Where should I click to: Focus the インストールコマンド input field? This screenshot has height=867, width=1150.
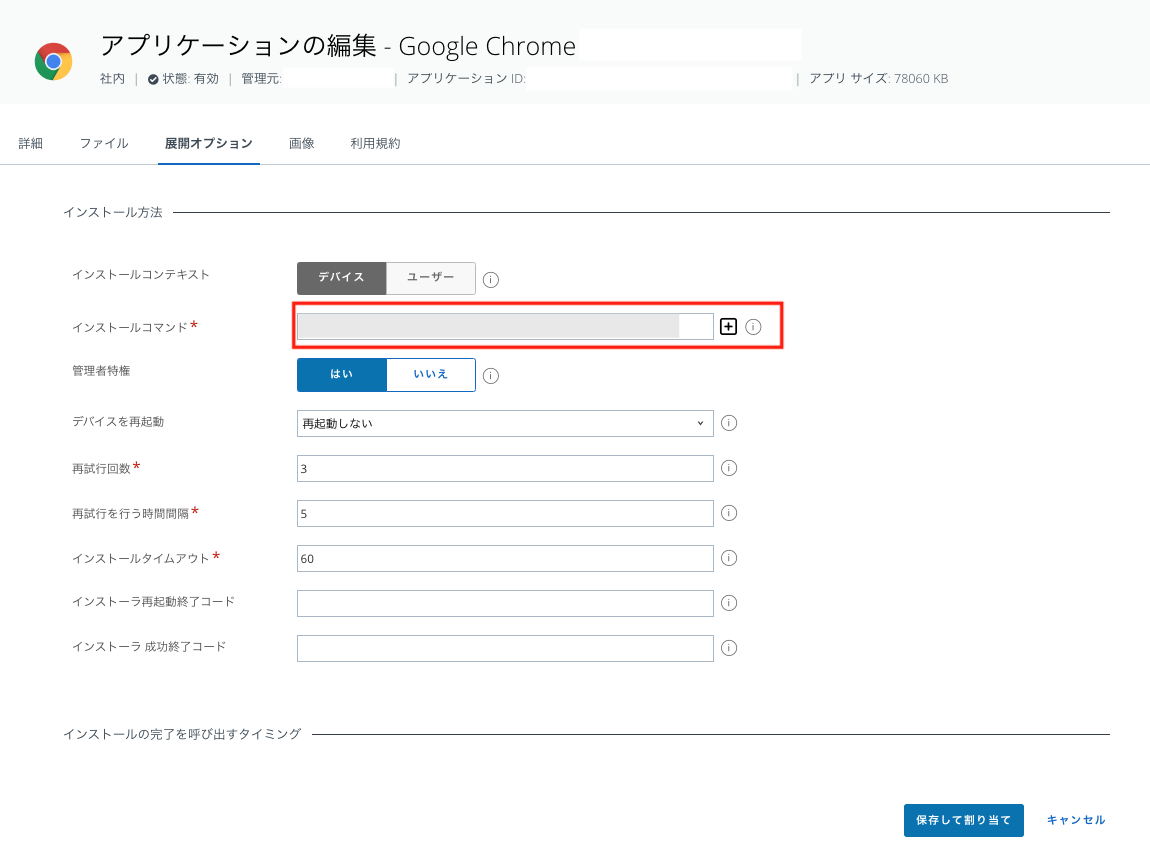click(505, 326)
